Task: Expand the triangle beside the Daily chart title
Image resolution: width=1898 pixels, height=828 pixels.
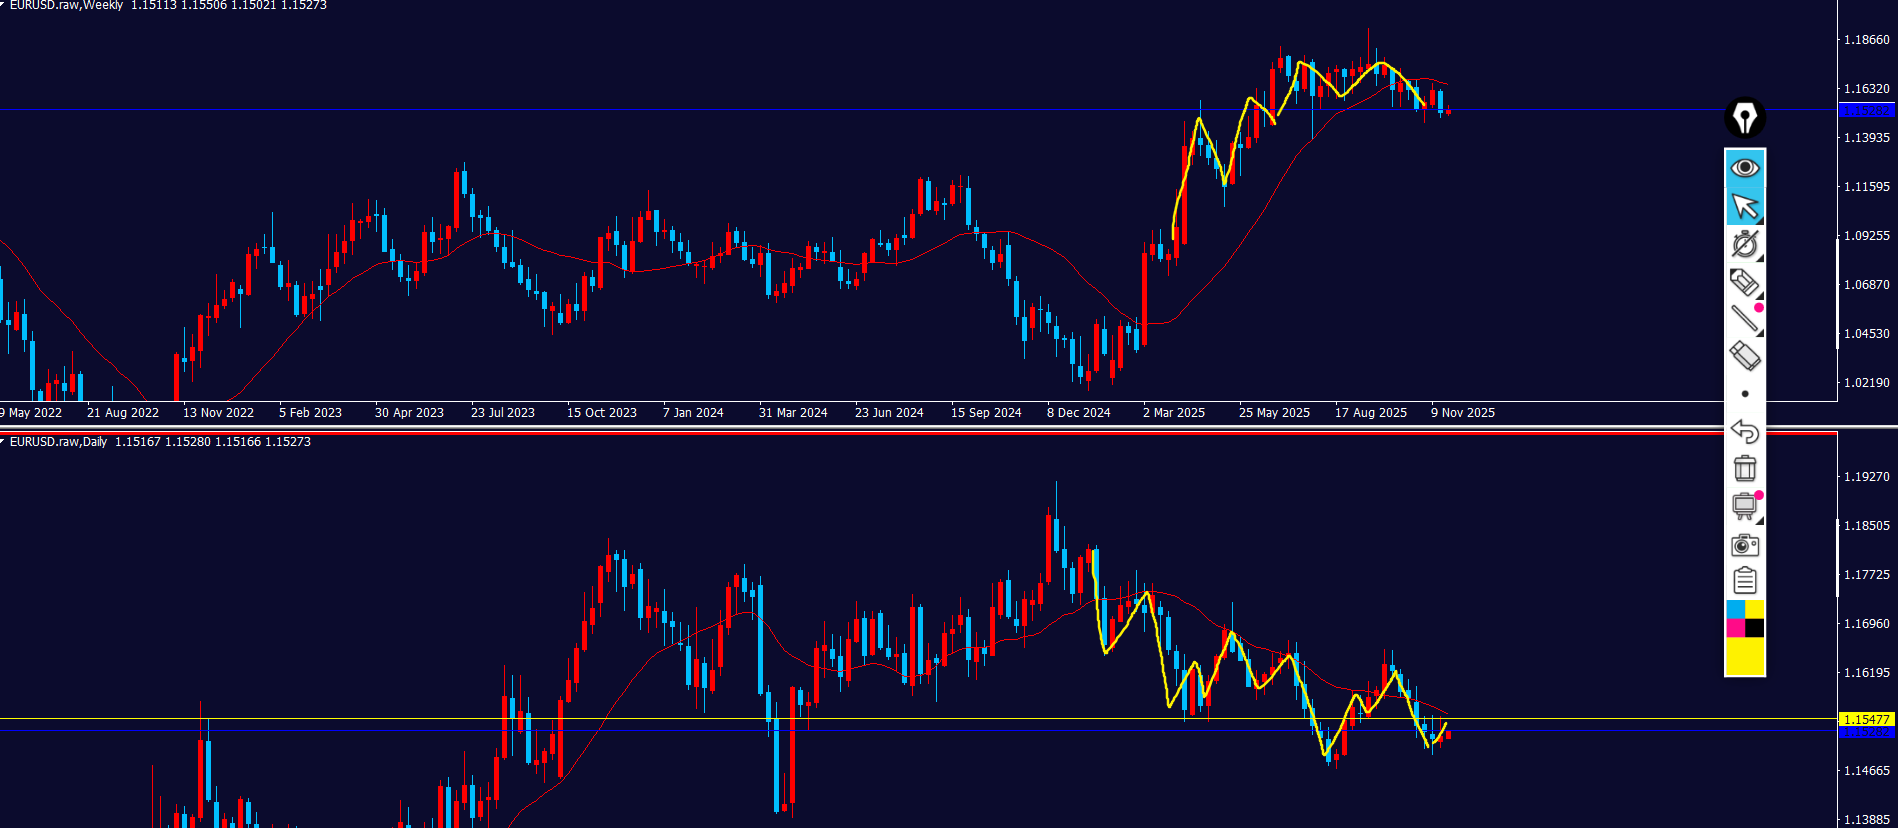Action: [3, 442]
